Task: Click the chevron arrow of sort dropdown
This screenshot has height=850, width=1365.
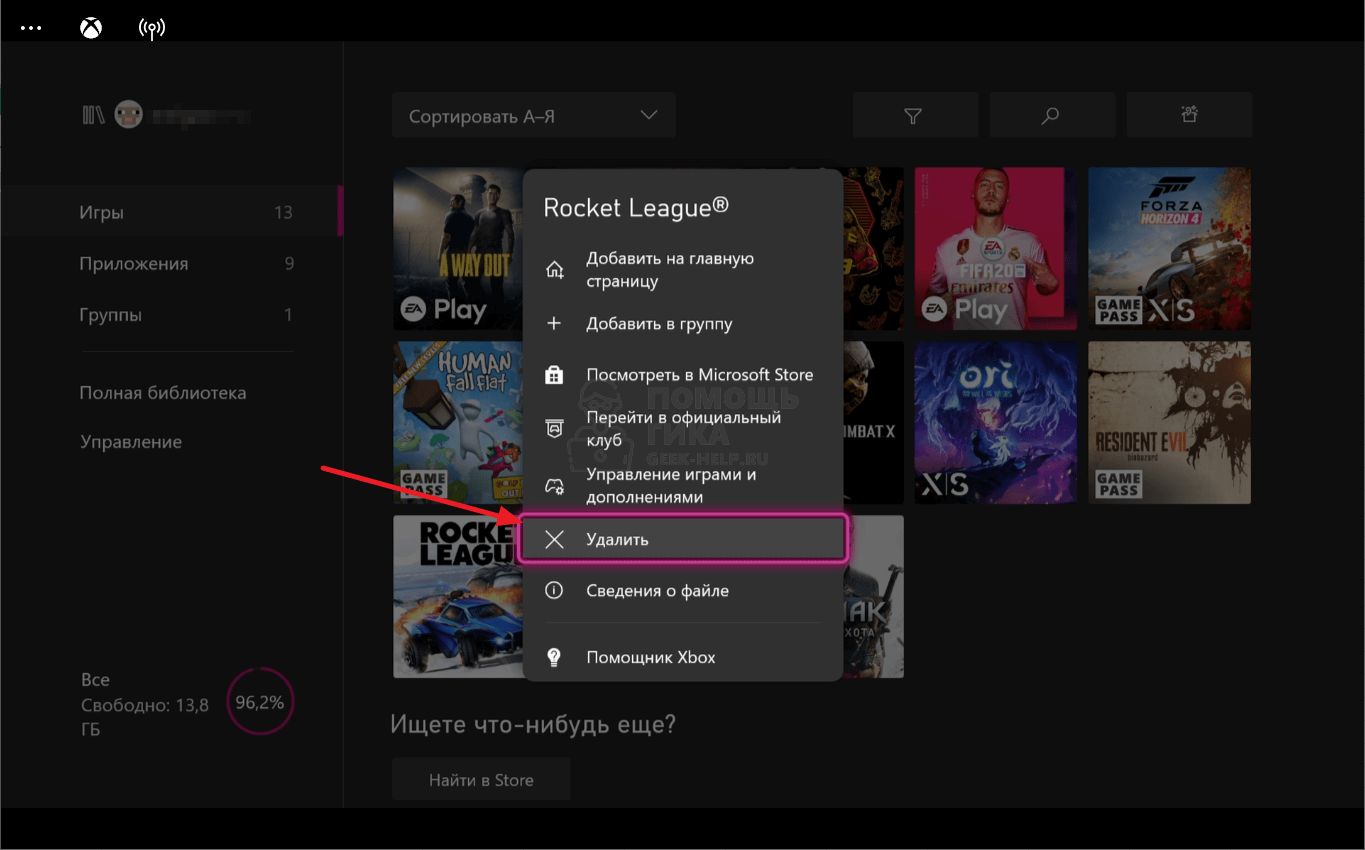Action: click(649, 115)
